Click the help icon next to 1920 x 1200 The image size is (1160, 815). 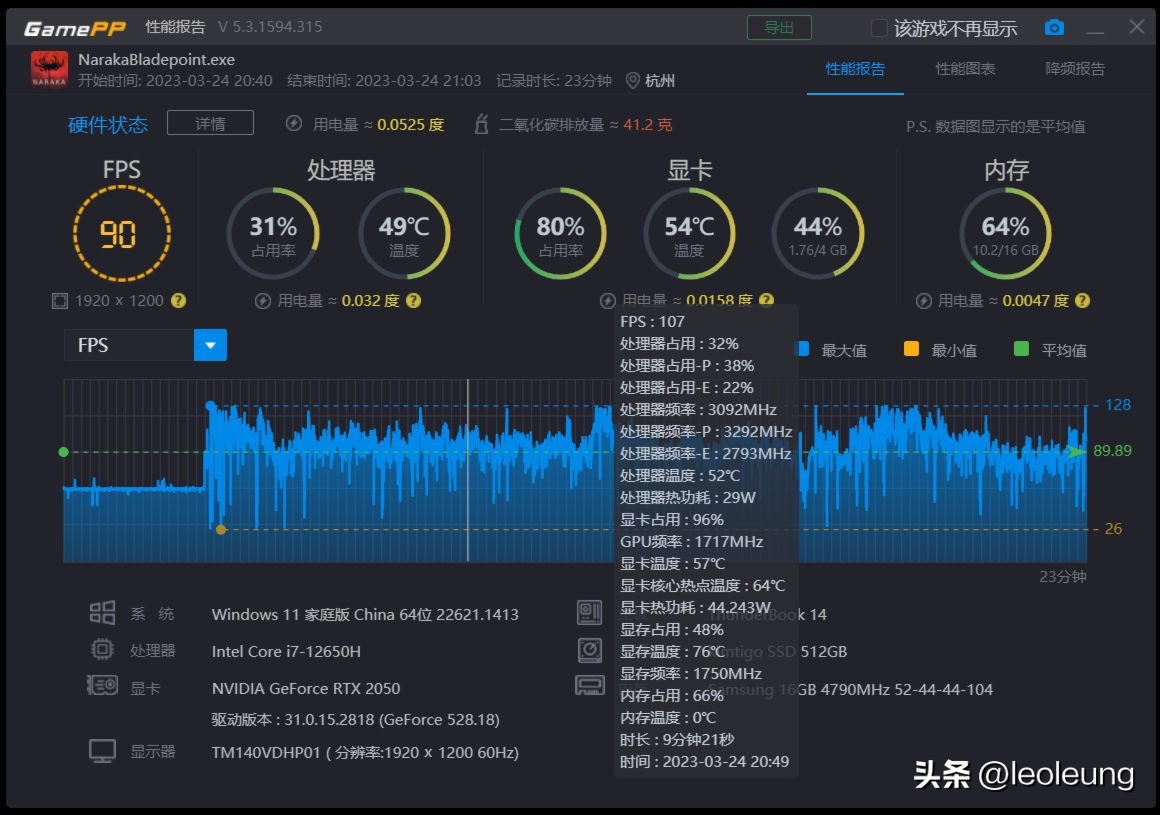[179, 300]
